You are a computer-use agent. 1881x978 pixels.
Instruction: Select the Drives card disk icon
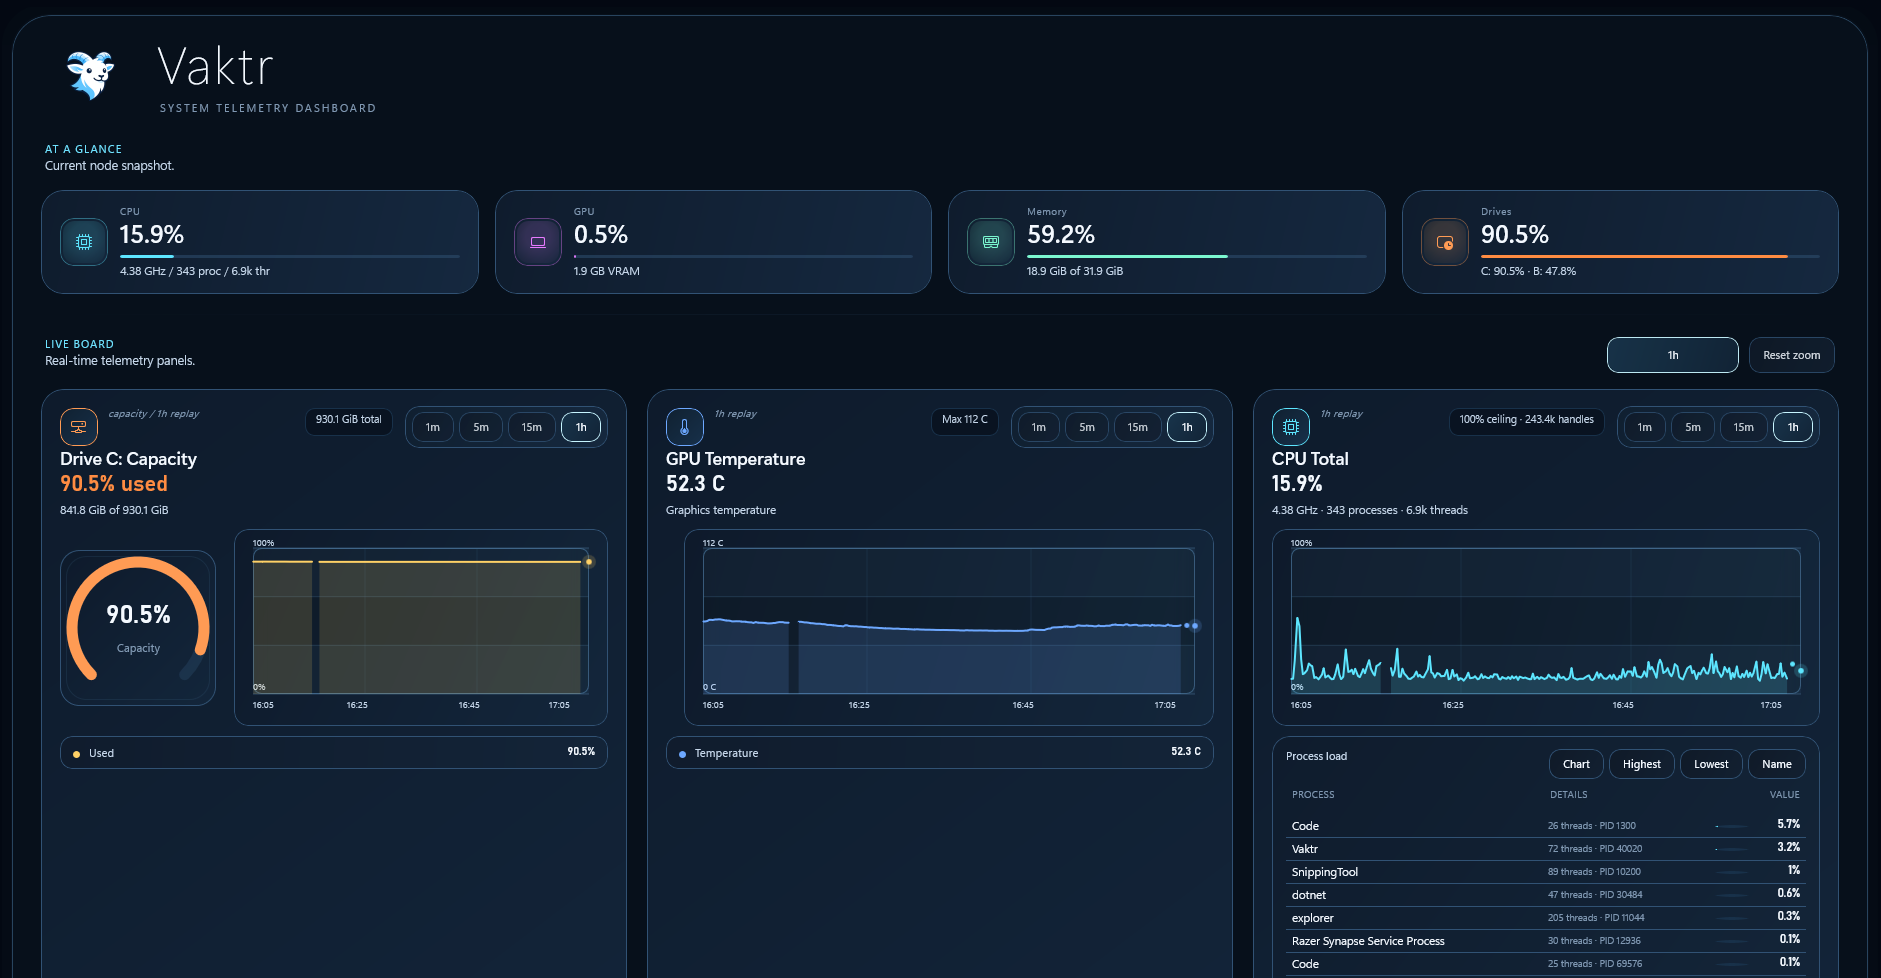[x=1444, y=242]
